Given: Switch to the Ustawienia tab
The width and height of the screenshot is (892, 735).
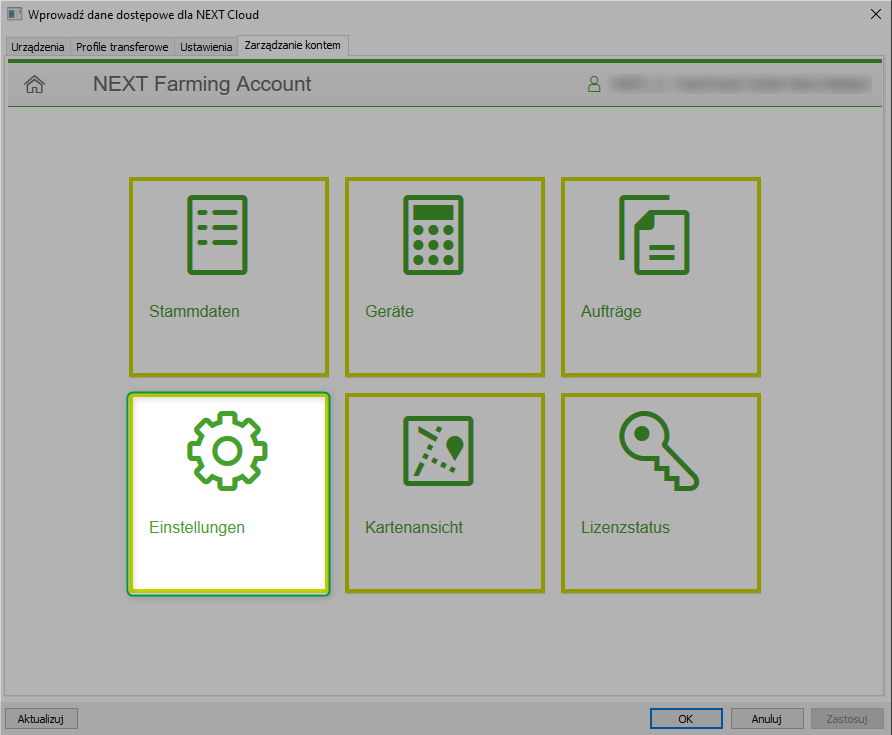Looking at the screenshot, I should (206, 47).
